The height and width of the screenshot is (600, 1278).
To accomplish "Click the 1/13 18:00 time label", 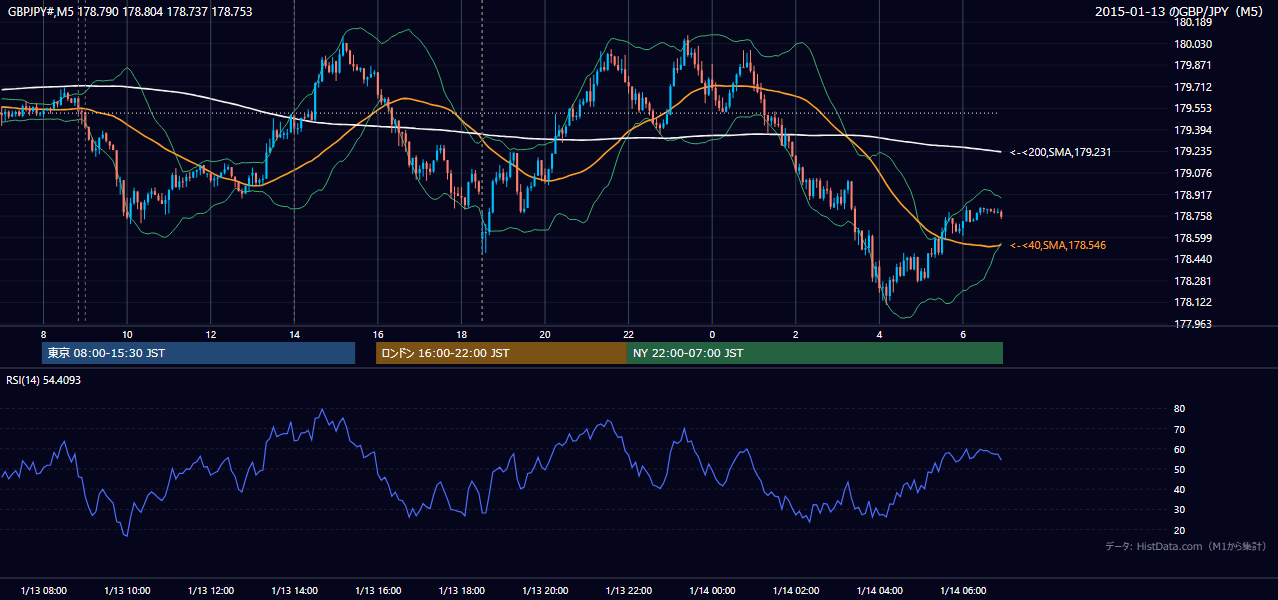I will 461,591.
